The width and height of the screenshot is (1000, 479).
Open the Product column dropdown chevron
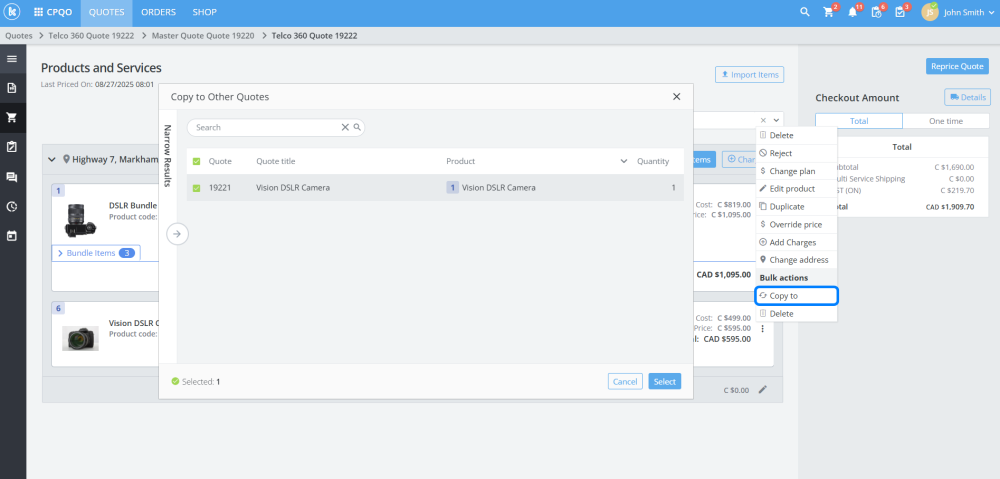coord(624,161)
